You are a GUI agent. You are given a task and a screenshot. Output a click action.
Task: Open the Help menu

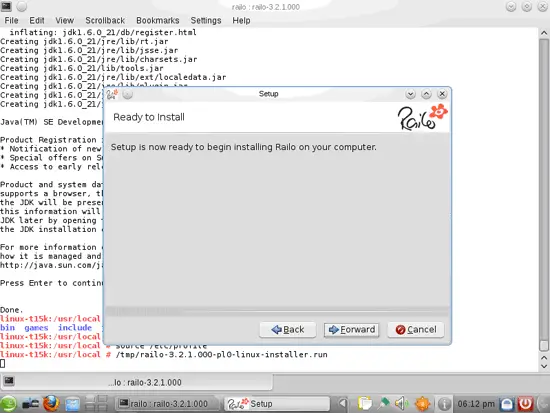(241, 20)
